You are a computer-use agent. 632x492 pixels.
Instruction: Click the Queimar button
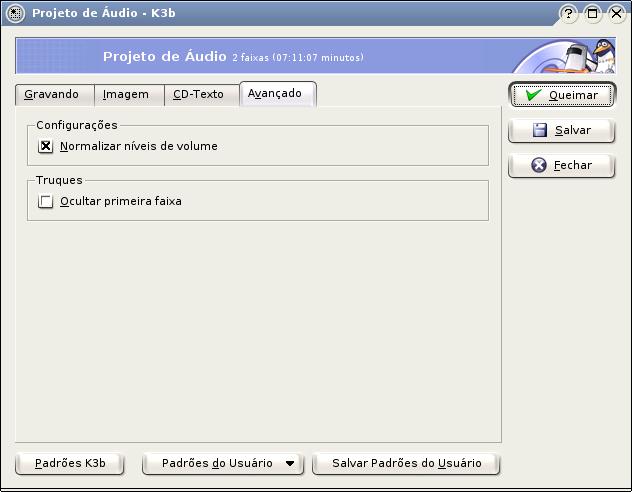click(562, 95)
